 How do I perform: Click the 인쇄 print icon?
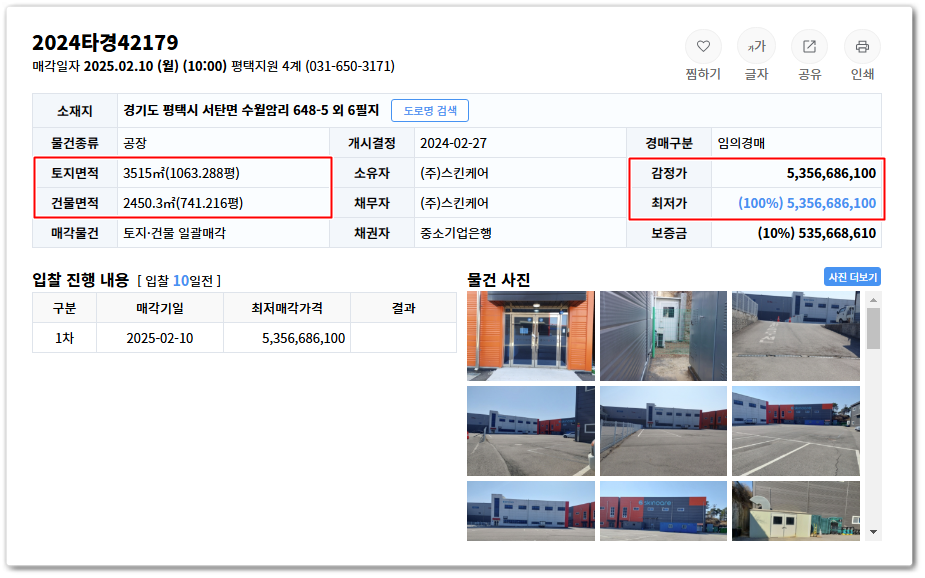click(862, 47)
